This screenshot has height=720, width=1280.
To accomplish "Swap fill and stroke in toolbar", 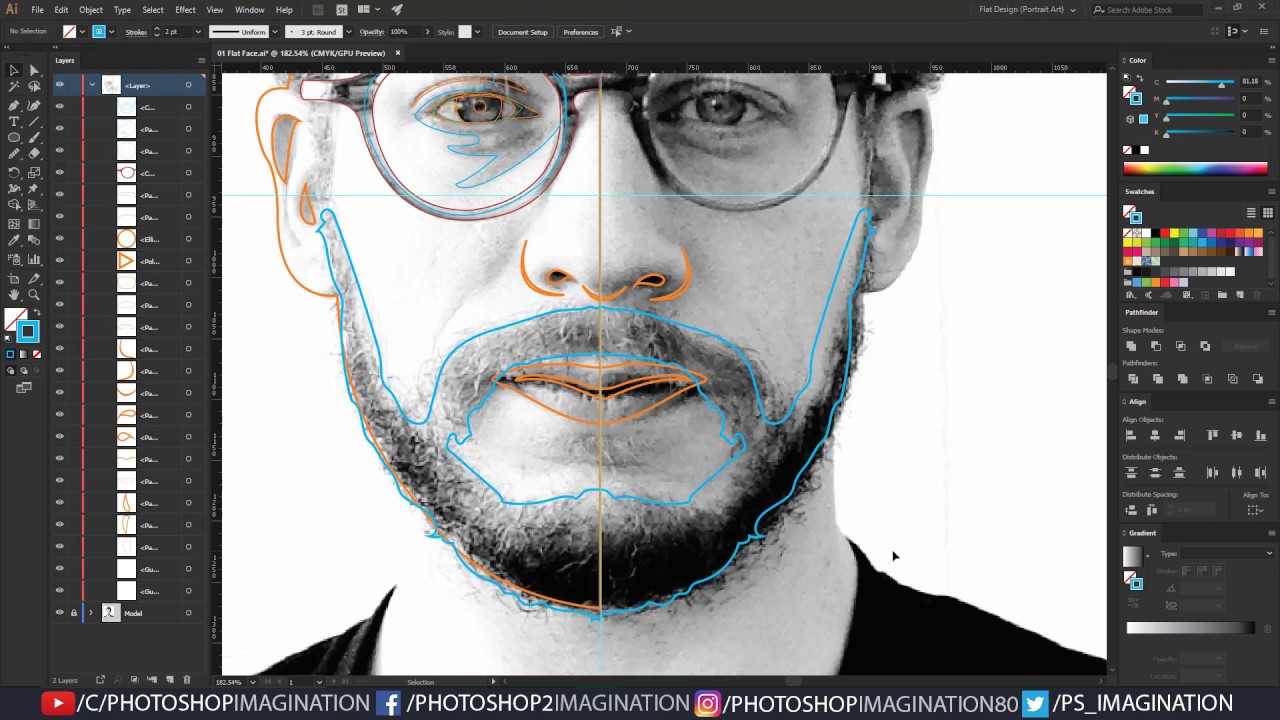I will click(37, 312).
